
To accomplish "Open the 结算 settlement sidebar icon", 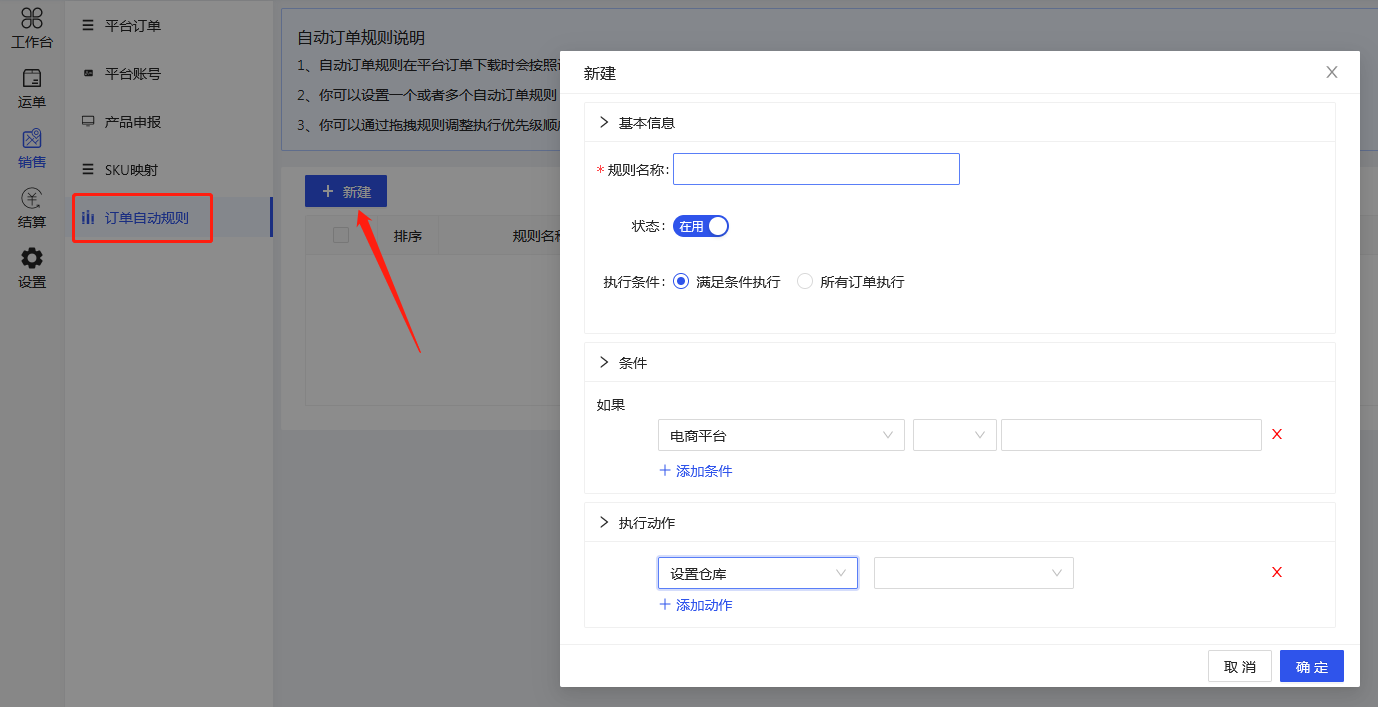I will (32, 209).
